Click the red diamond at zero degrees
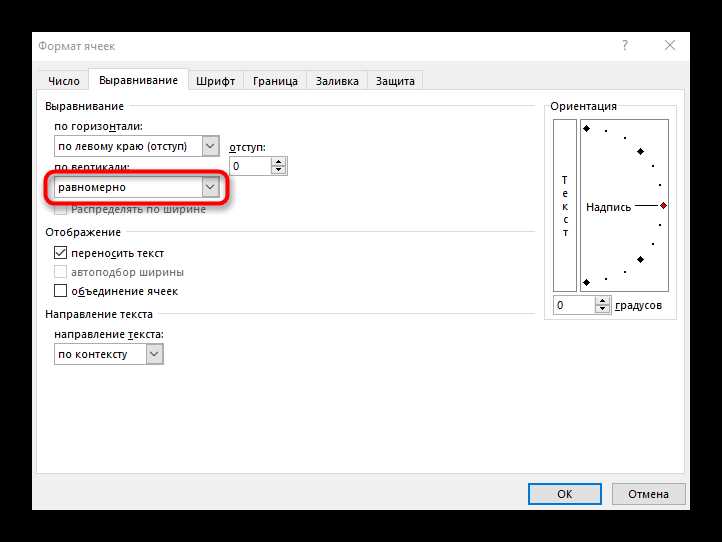This screenshot has height=542, width=722. [x=663, y=205]
